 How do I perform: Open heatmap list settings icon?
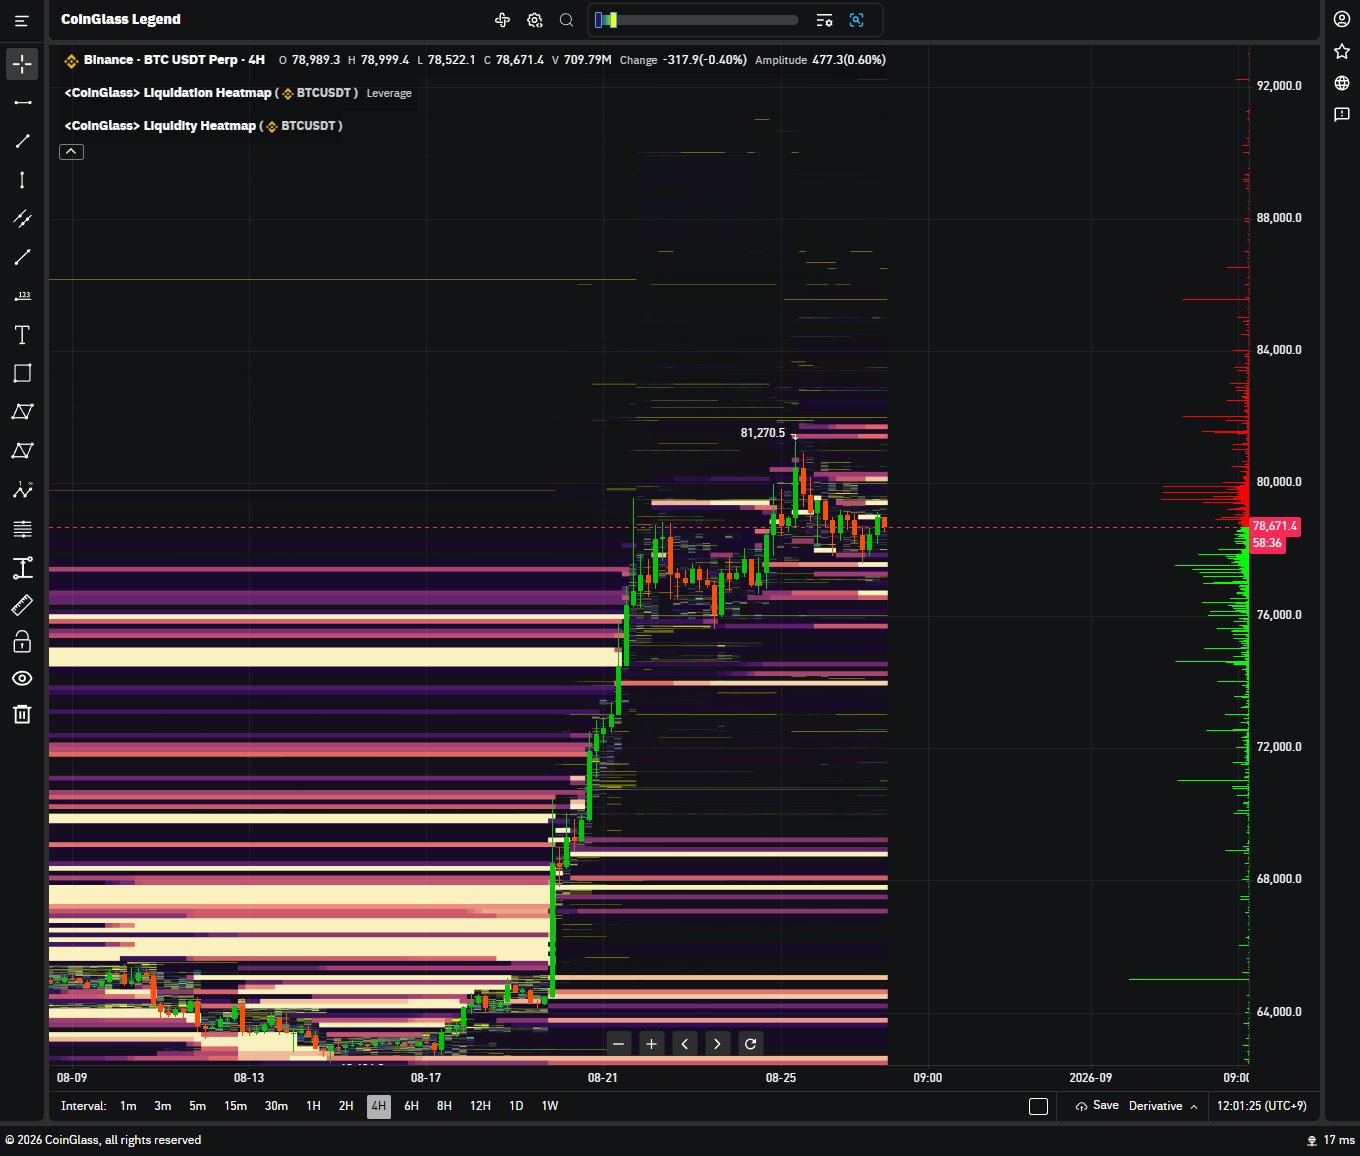[x=825, y=20]
